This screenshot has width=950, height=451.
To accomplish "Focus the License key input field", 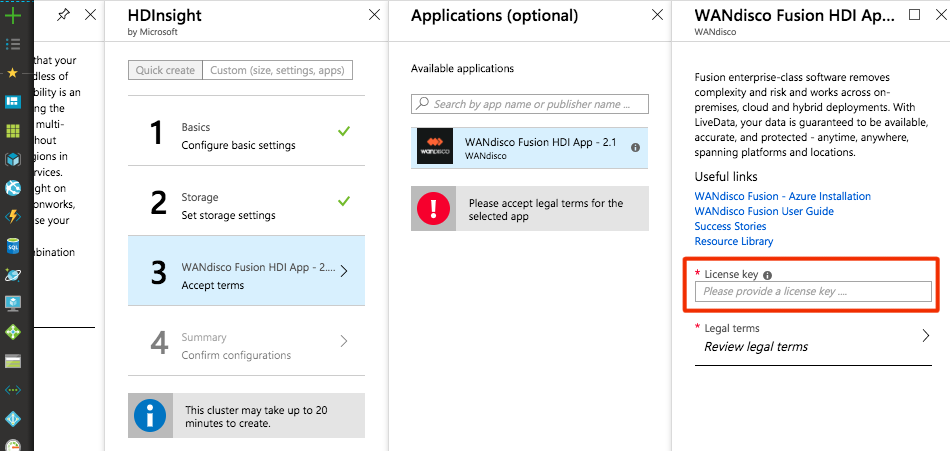I will [x=813, y=292].
